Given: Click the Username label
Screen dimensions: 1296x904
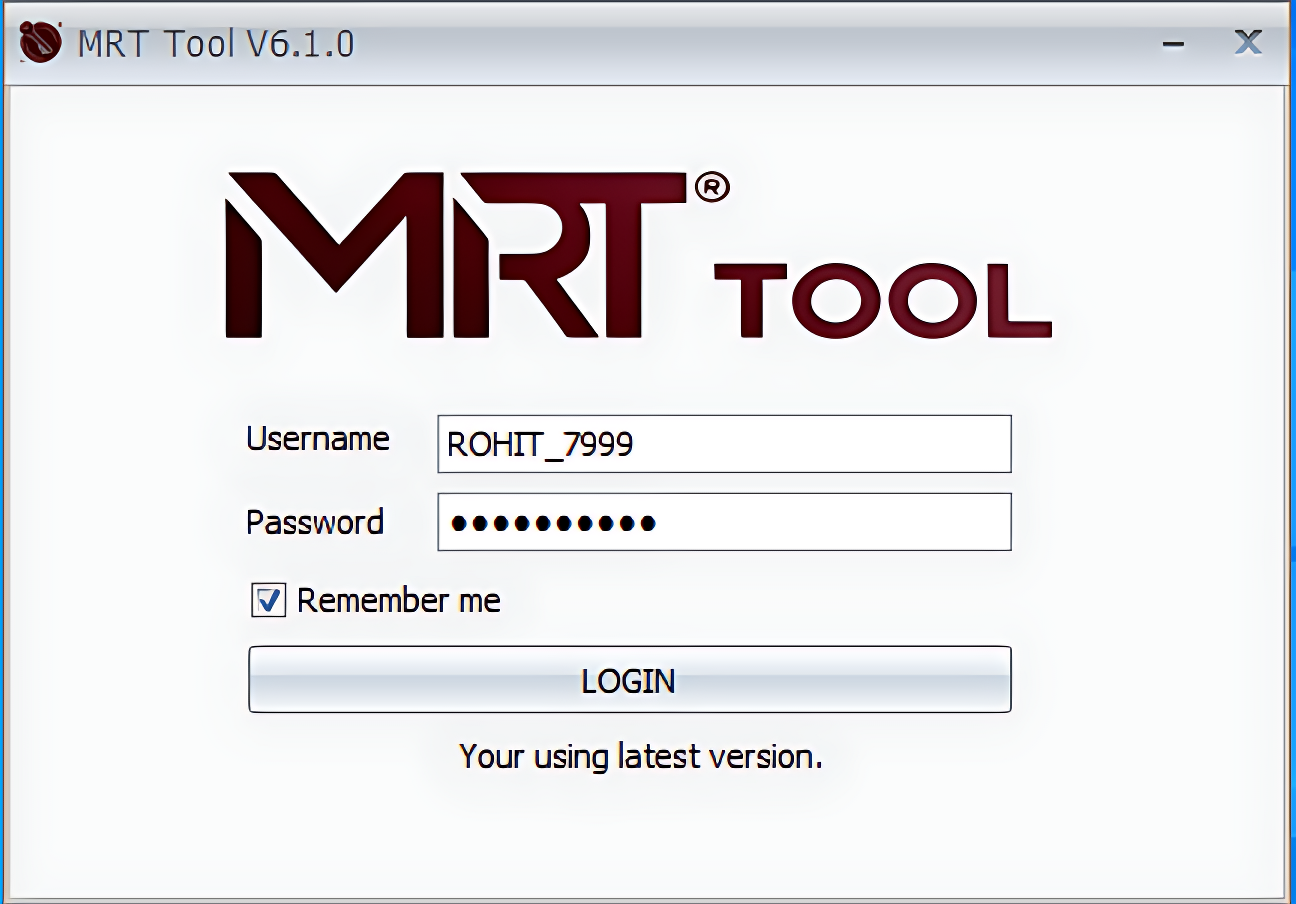Looking at the screenshot, I should pyautogui.click(x=318, y=439).
